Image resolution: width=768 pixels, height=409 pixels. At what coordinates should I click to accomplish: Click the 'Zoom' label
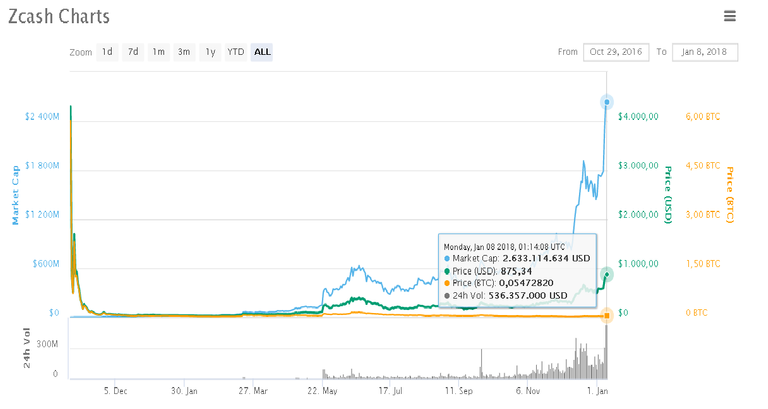tap(81, 52)
